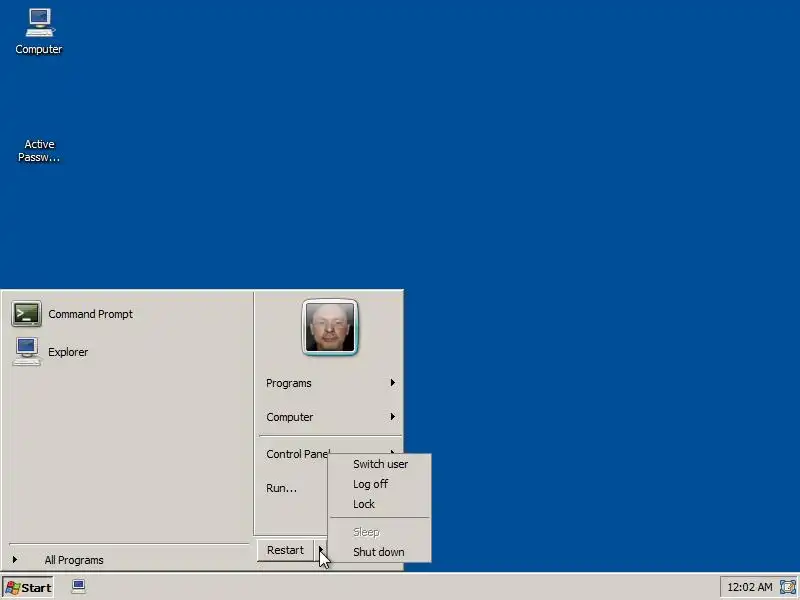The width and height of the screenshot is (800, 600).
Task: Click the system tray icon beside clock
Action: tap(788, 587)
